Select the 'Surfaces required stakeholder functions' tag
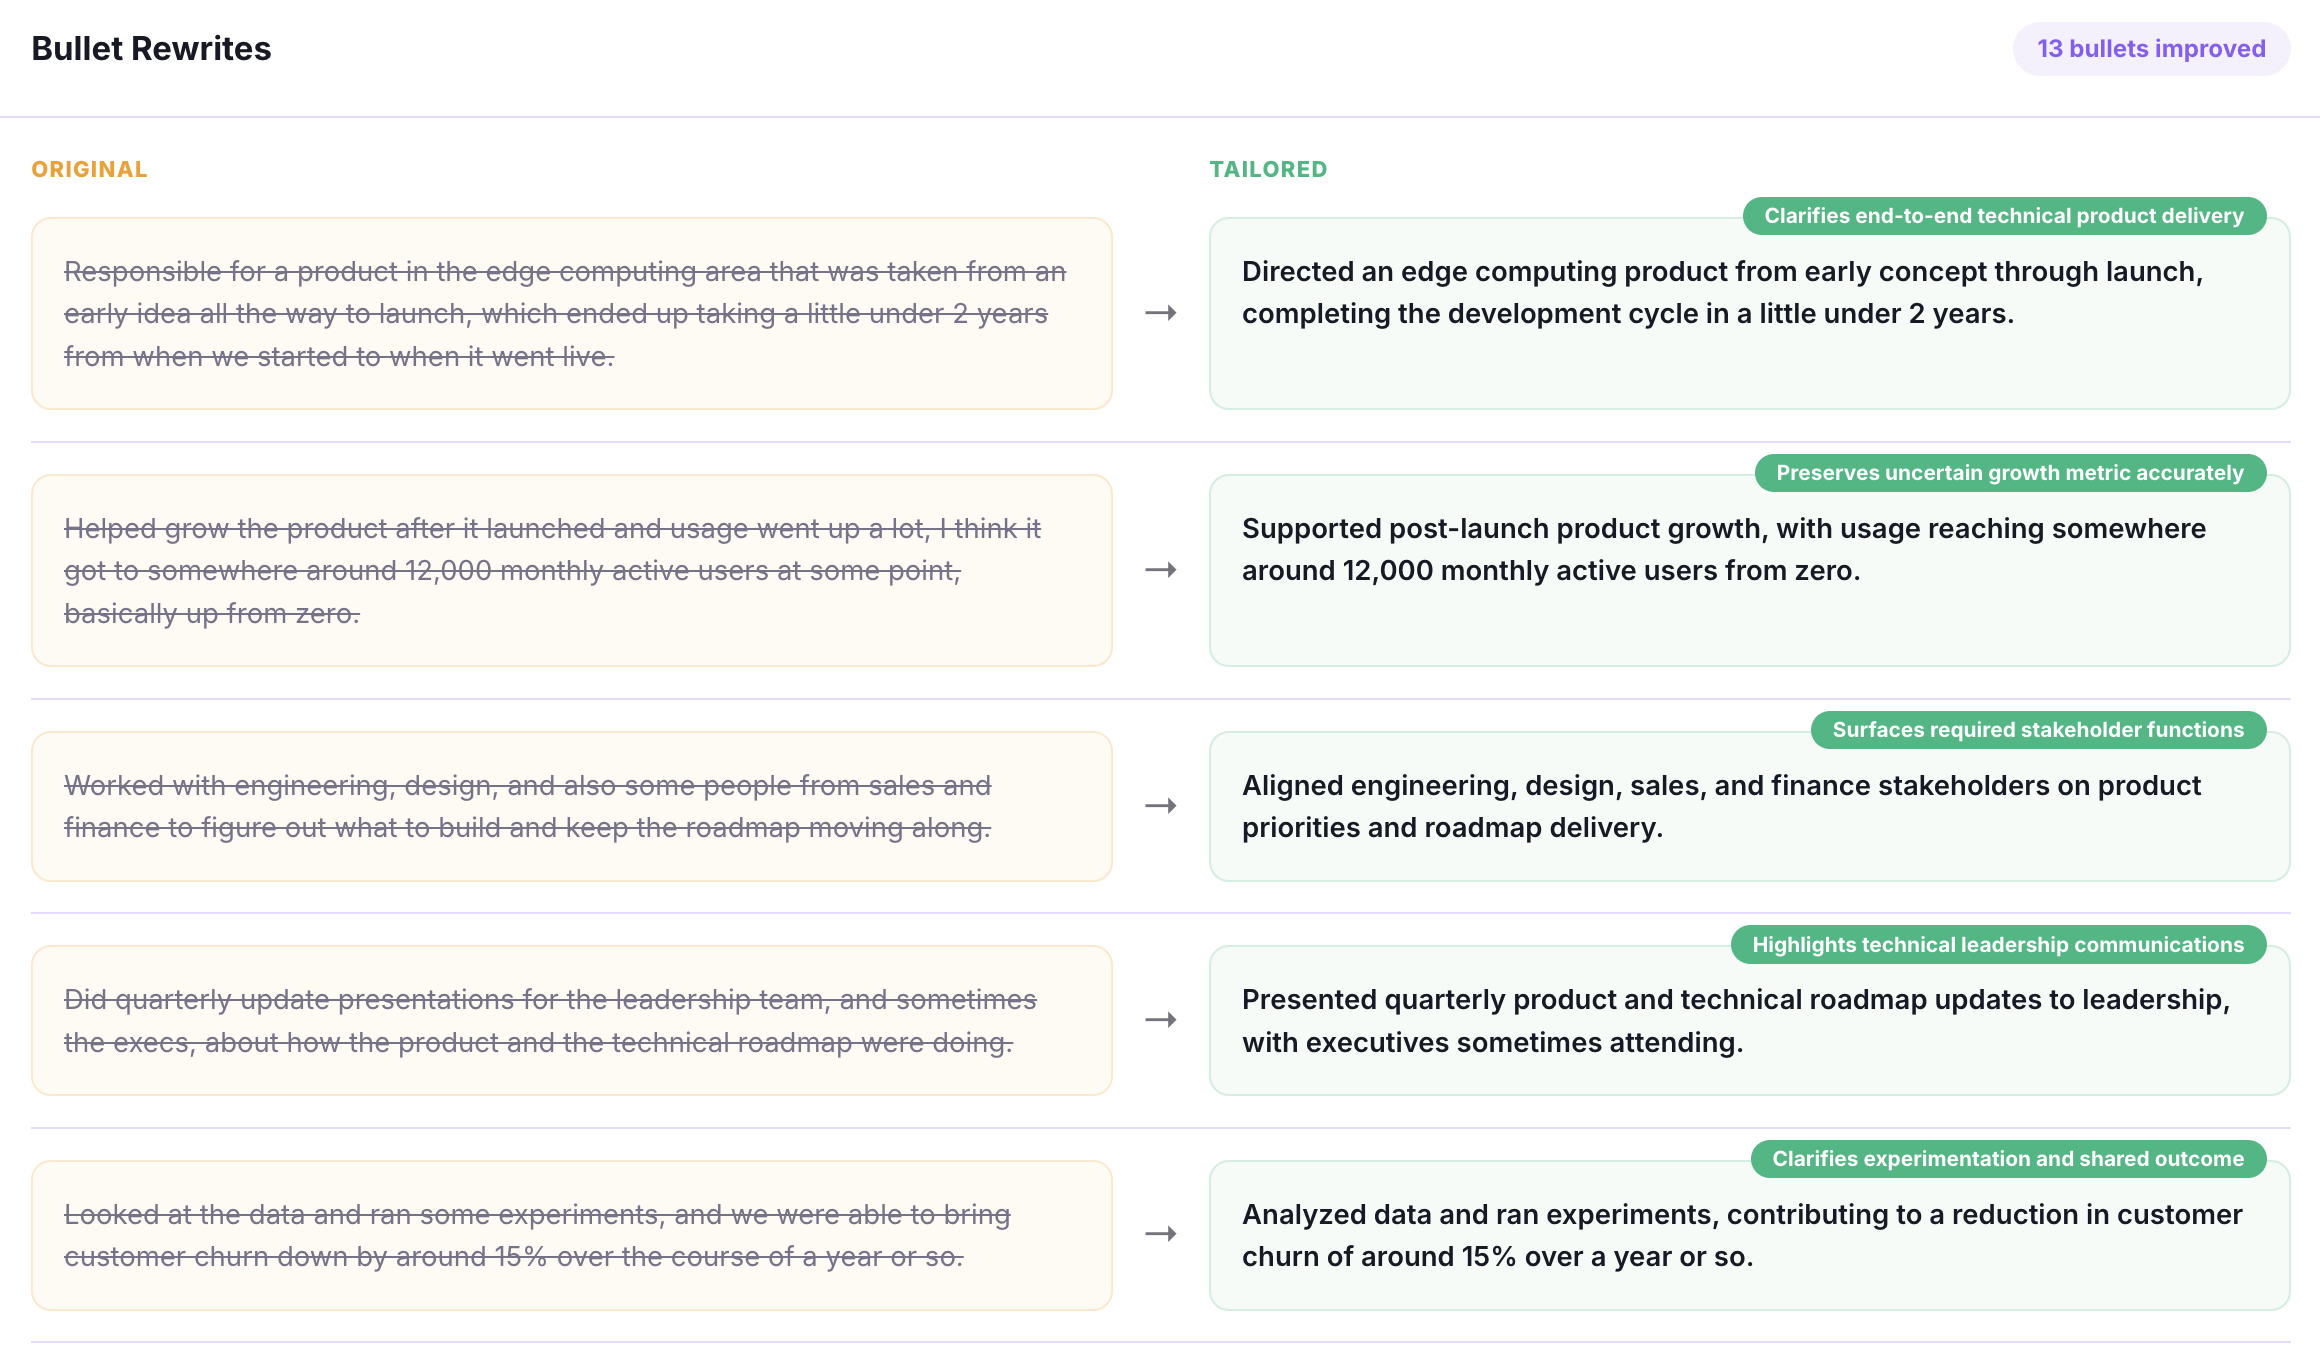The height and width of the screenshot is (1352, 2320). point(2038,730)
